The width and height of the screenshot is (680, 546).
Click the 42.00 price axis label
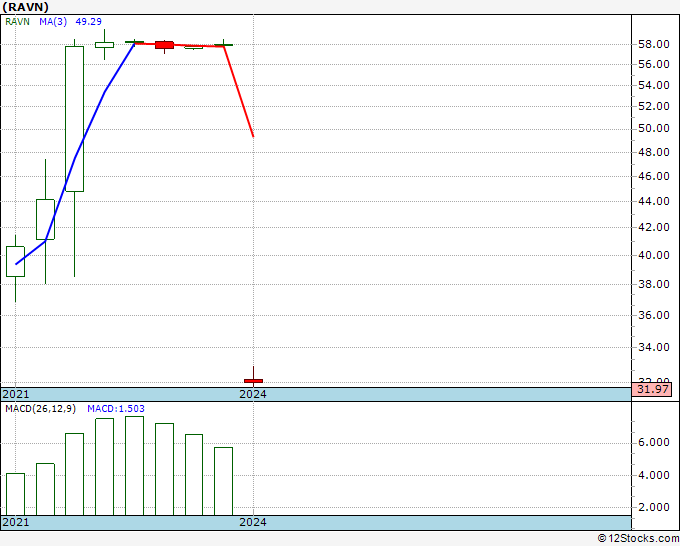pos(654,227)
